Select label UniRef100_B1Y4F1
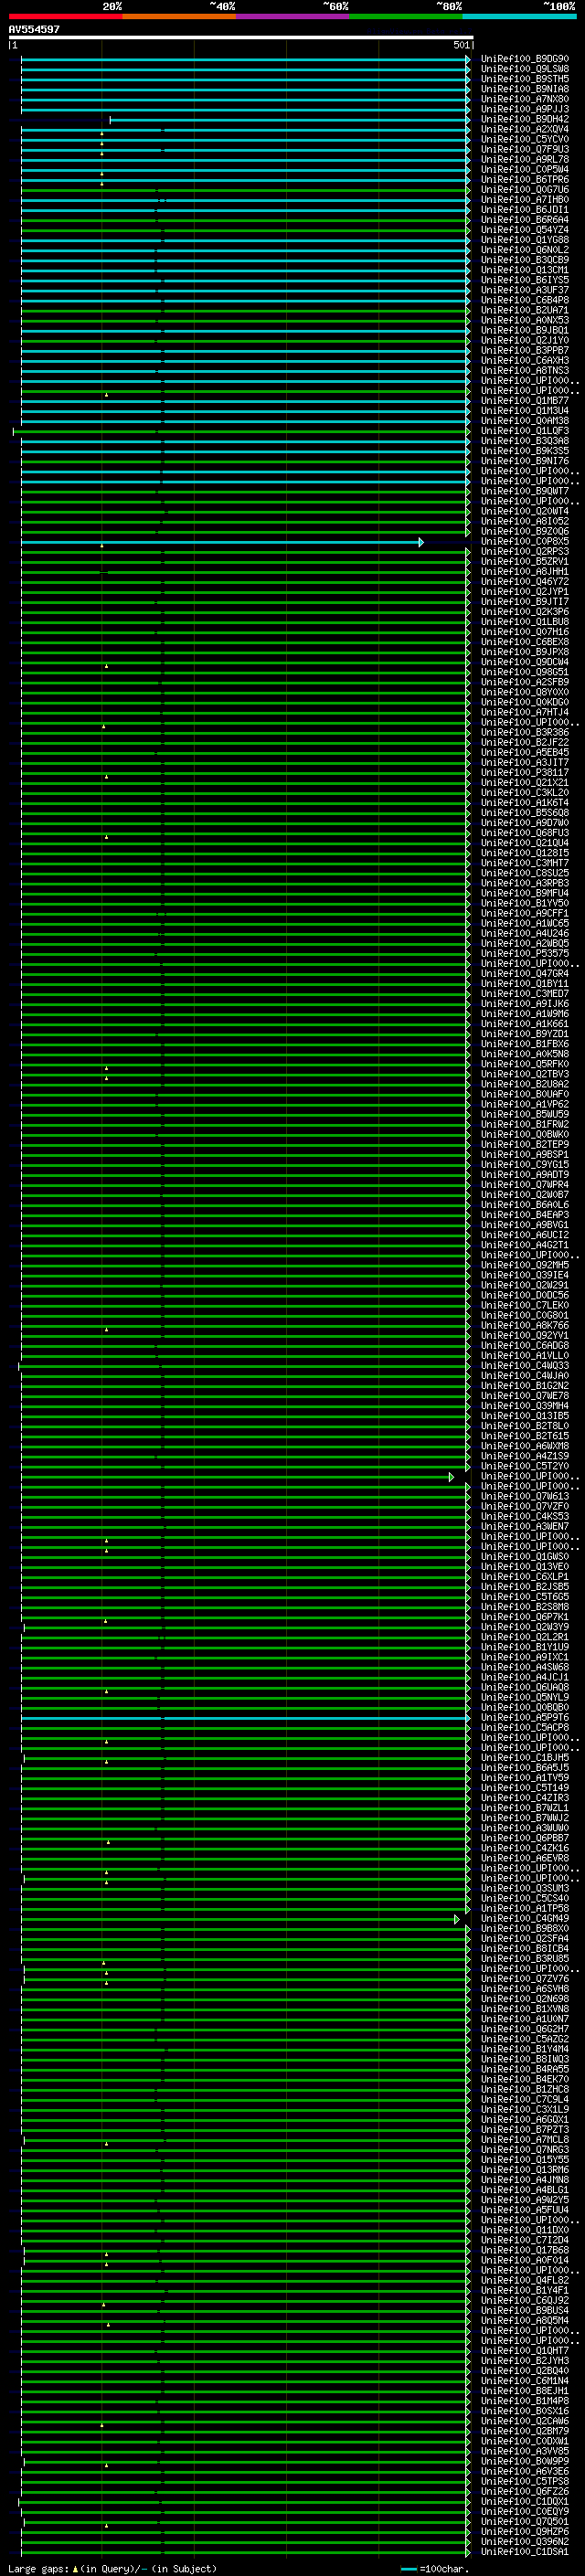Image resolution: width=585 pixels, height=2576 pixels. pyautogui.click(x=525, y=2291)
